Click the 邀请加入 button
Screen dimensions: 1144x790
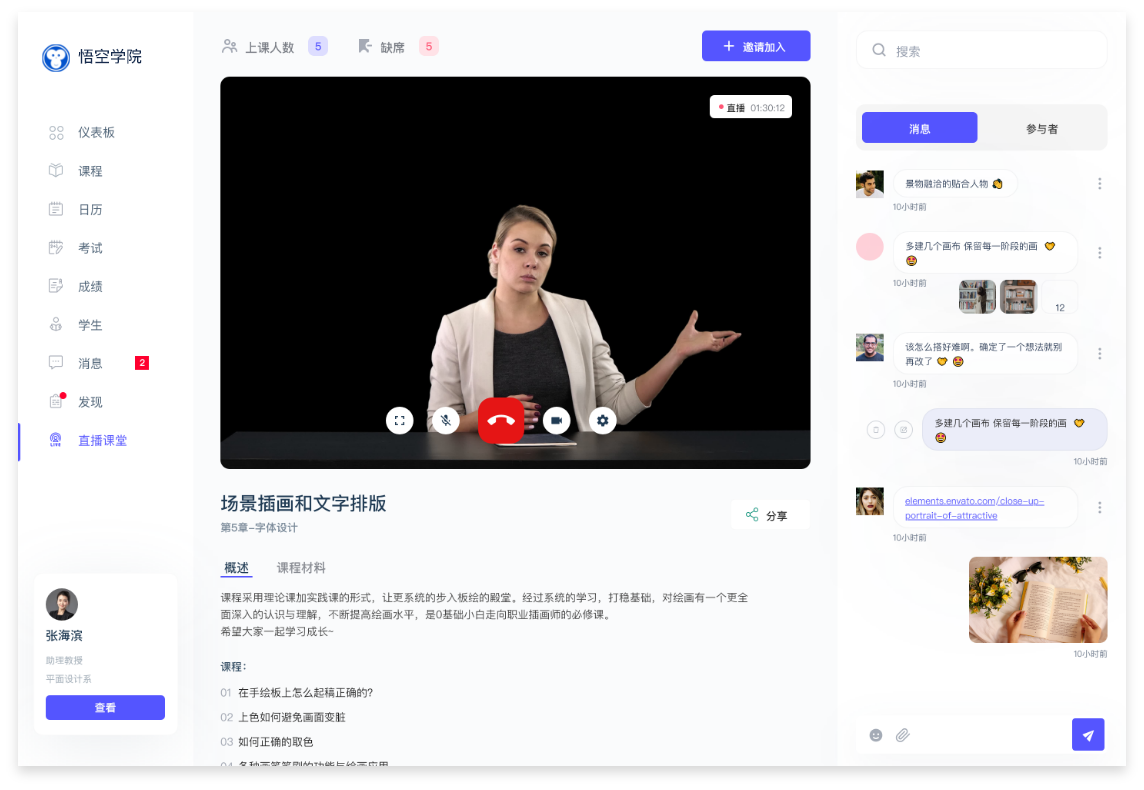pos(756,46)
